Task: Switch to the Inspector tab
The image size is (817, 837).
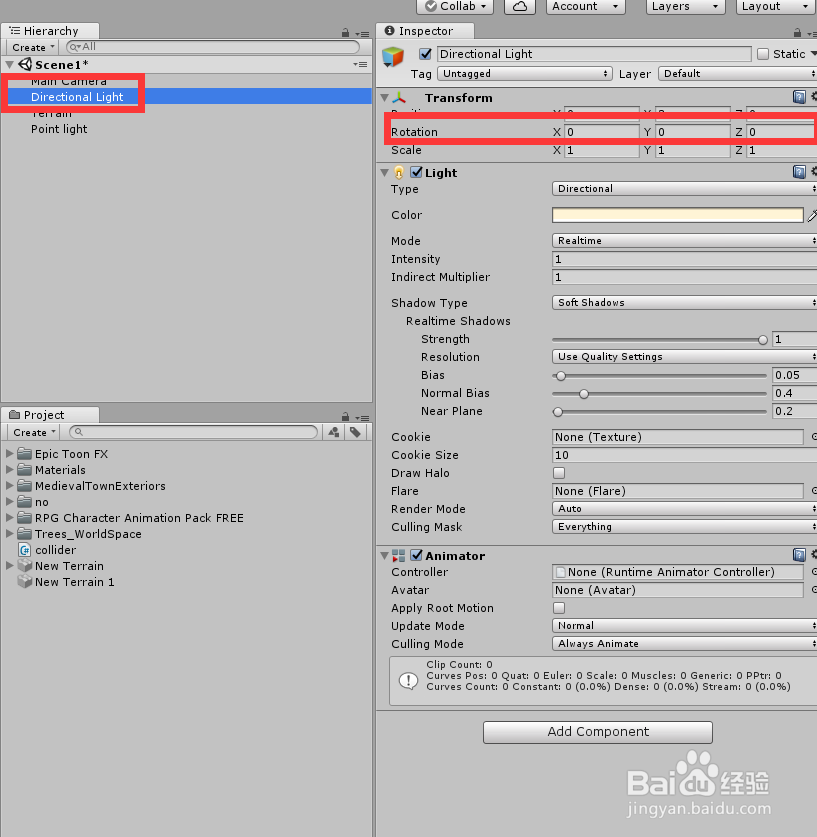Action: [x=424, y=30]
